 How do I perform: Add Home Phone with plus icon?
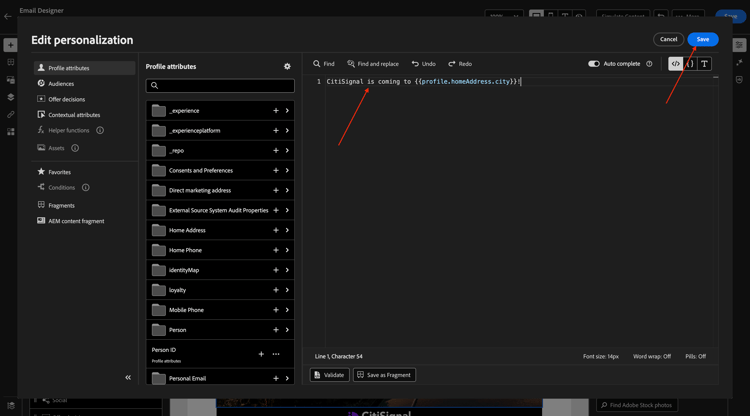276,250
